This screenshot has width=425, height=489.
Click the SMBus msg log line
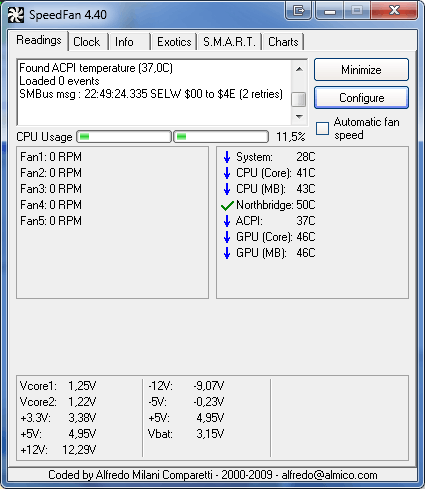point(151,94)
